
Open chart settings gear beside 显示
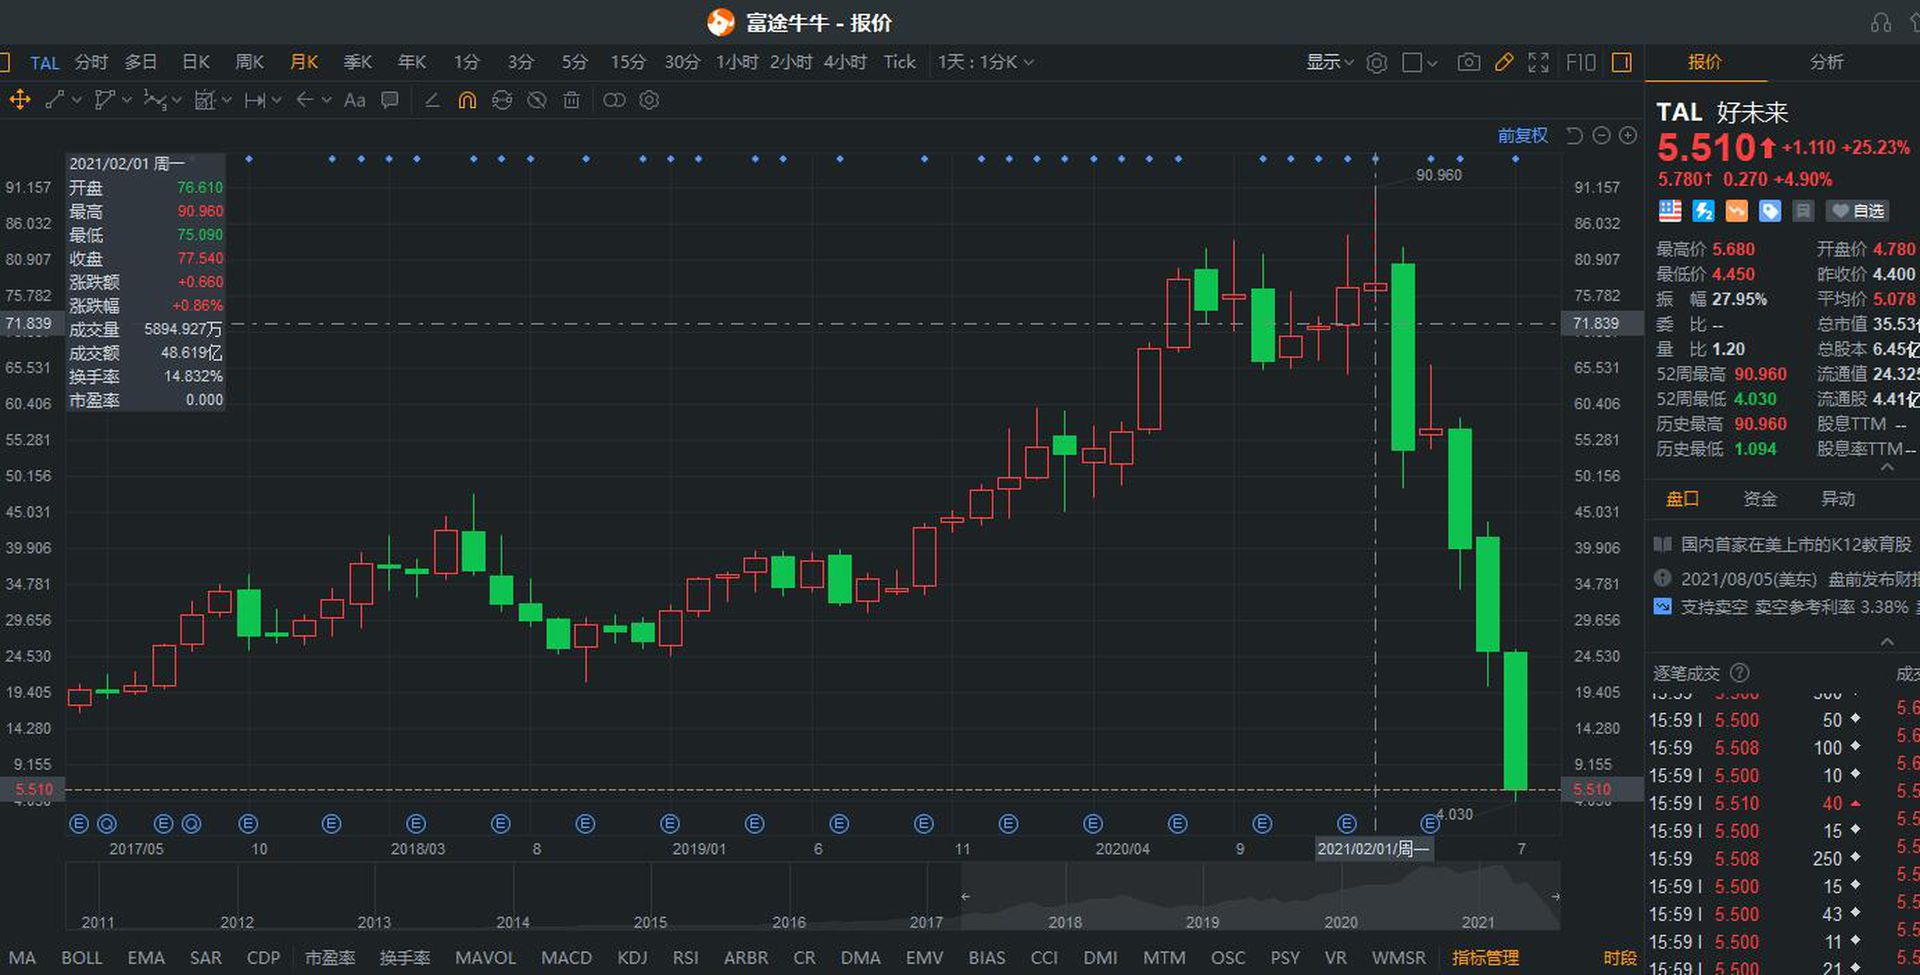pos(1377,63)
